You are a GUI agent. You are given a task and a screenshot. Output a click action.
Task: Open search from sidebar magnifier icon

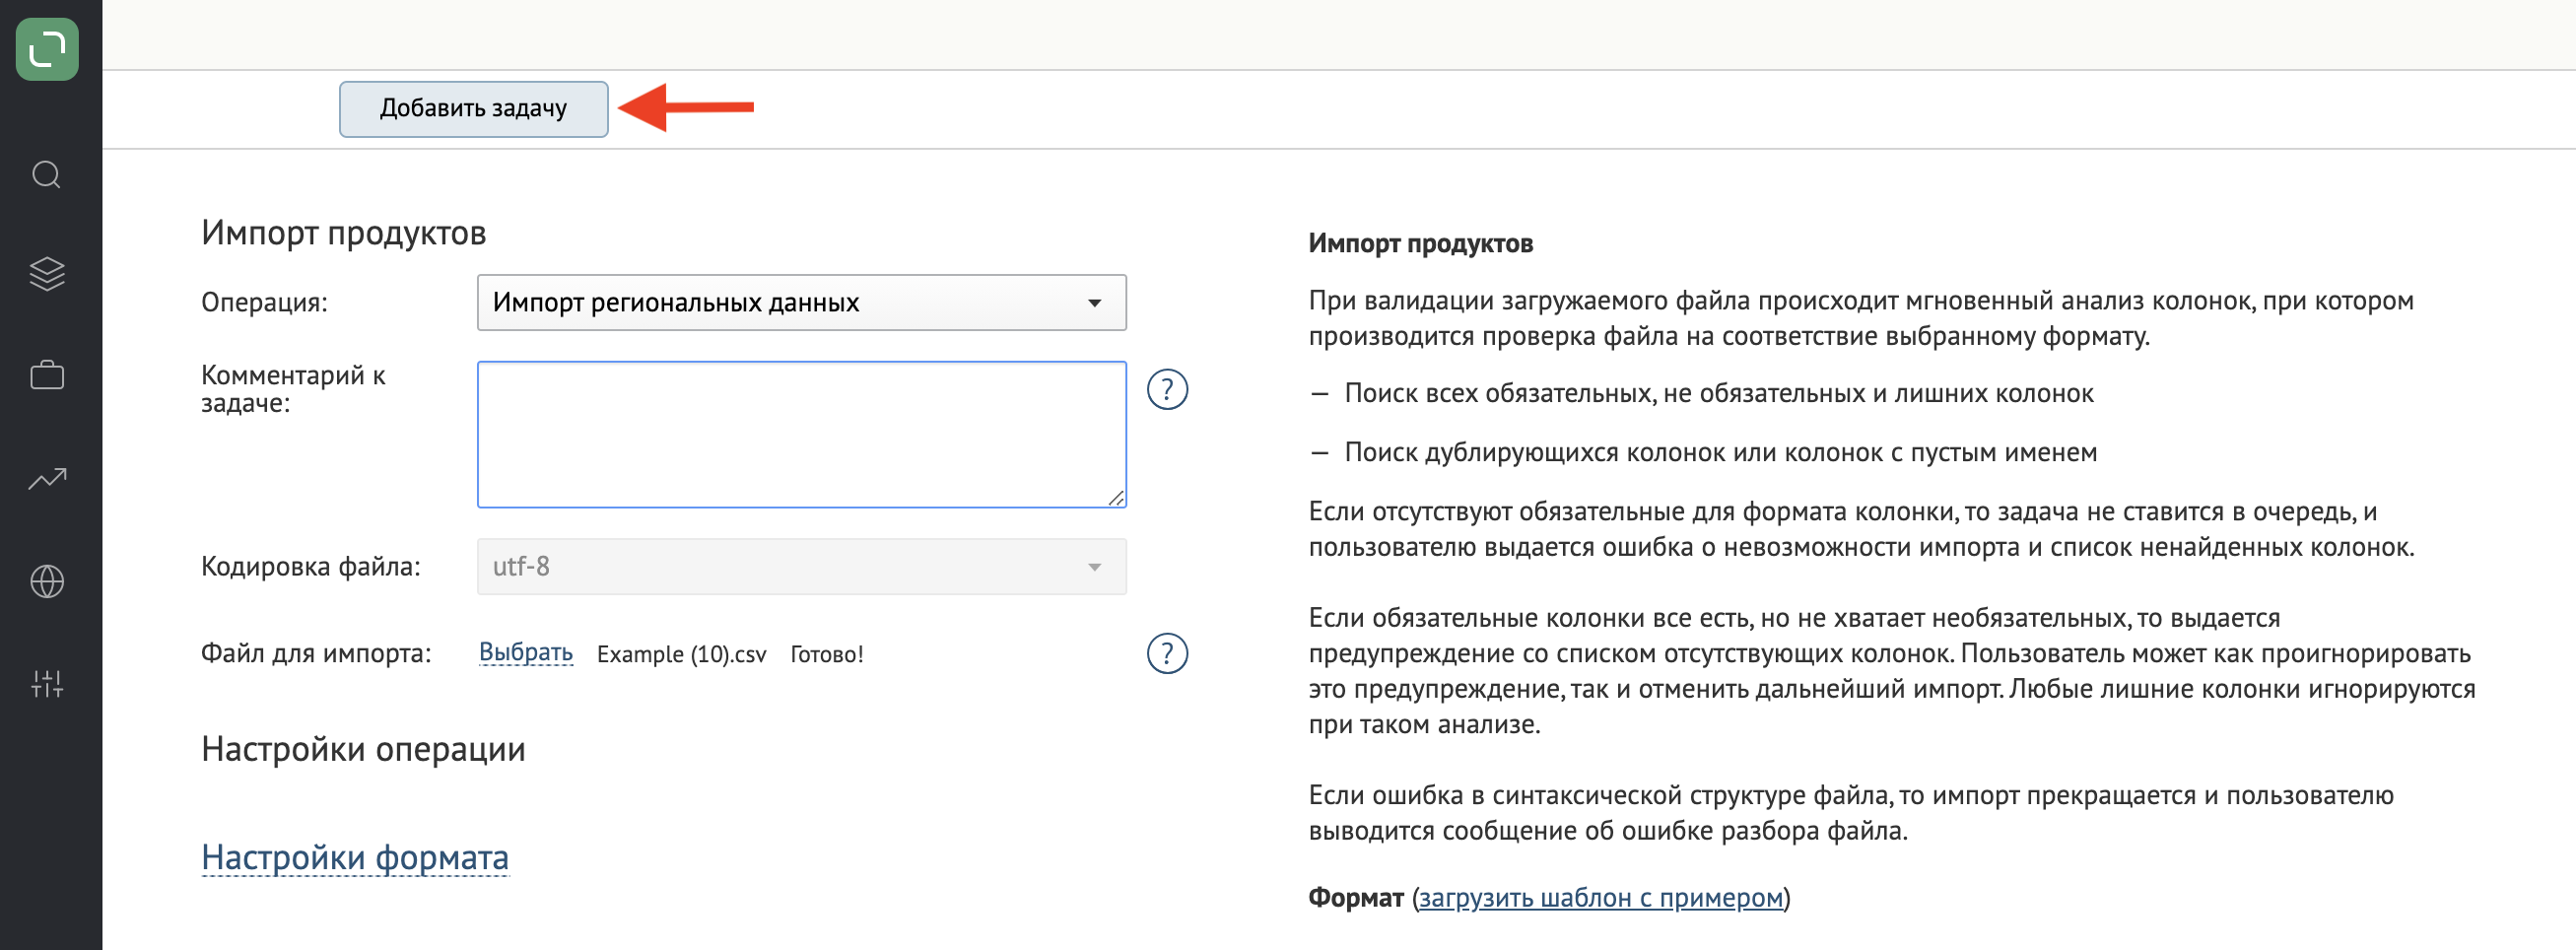47,175
